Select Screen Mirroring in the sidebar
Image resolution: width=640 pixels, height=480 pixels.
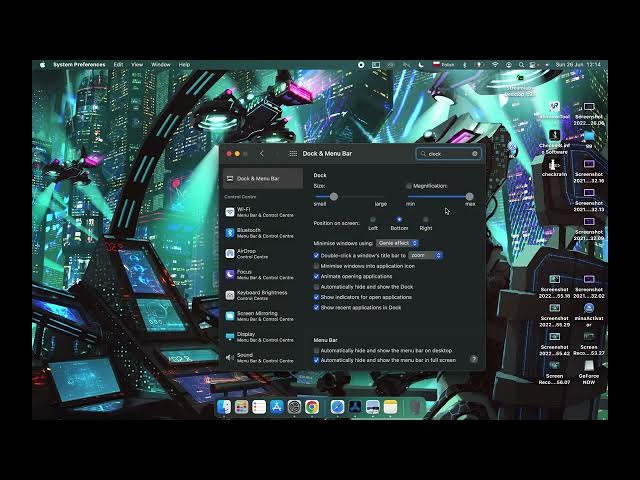click(263, 316)
